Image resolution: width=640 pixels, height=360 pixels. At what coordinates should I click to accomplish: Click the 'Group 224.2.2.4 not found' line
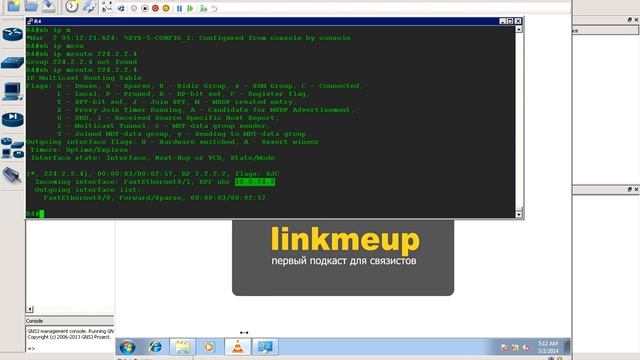[82, 62]
